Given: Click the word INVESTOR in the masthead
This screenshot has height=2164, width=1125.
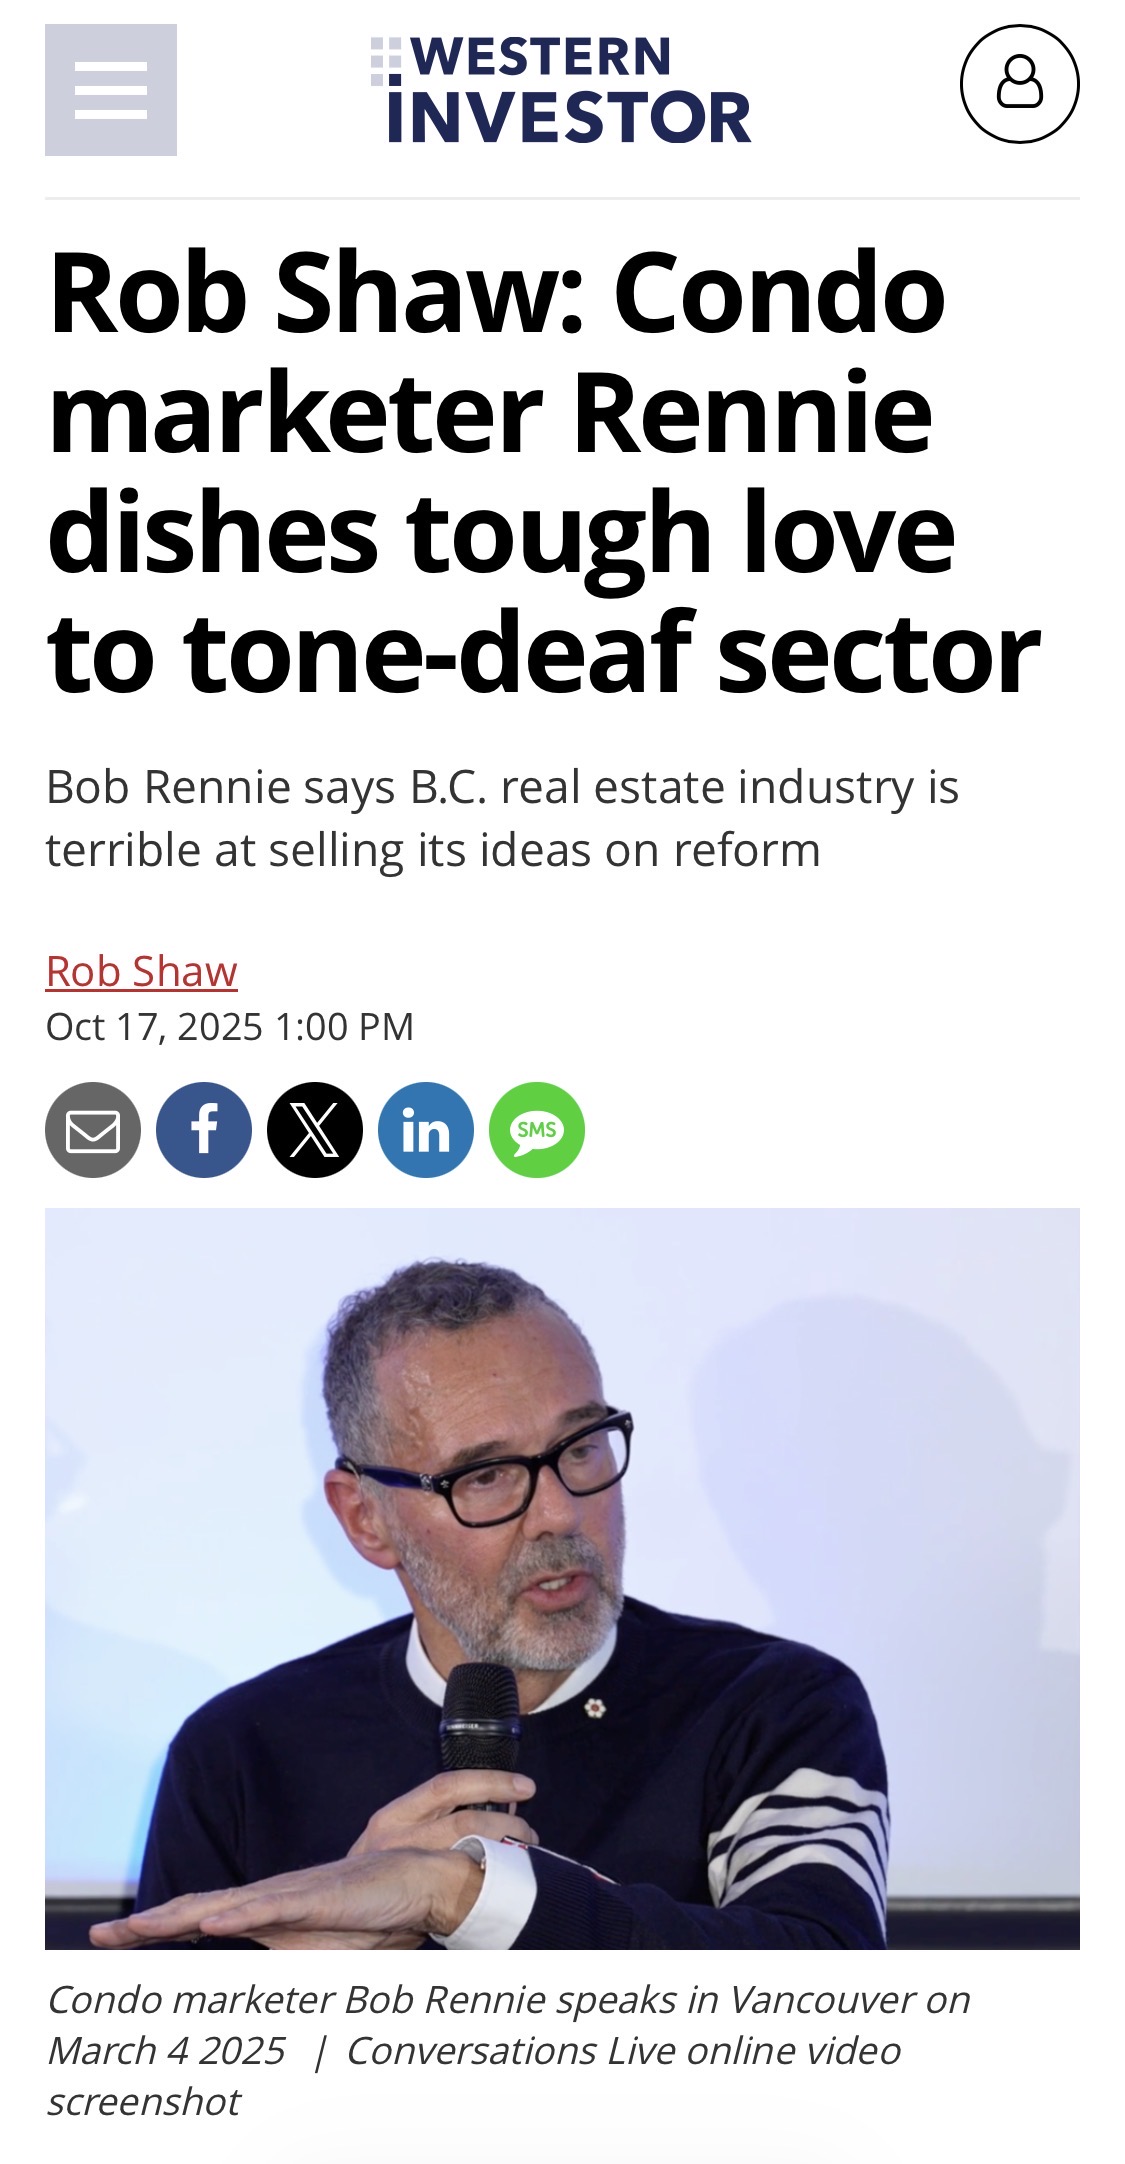Looking at the screenshot, I should 569,117.
